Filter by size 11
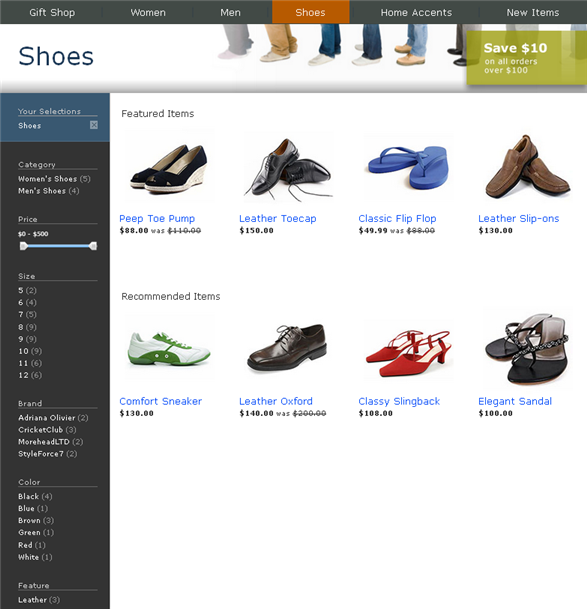The width and height of the screenshot is (587, 609). [x=30, y=363]
